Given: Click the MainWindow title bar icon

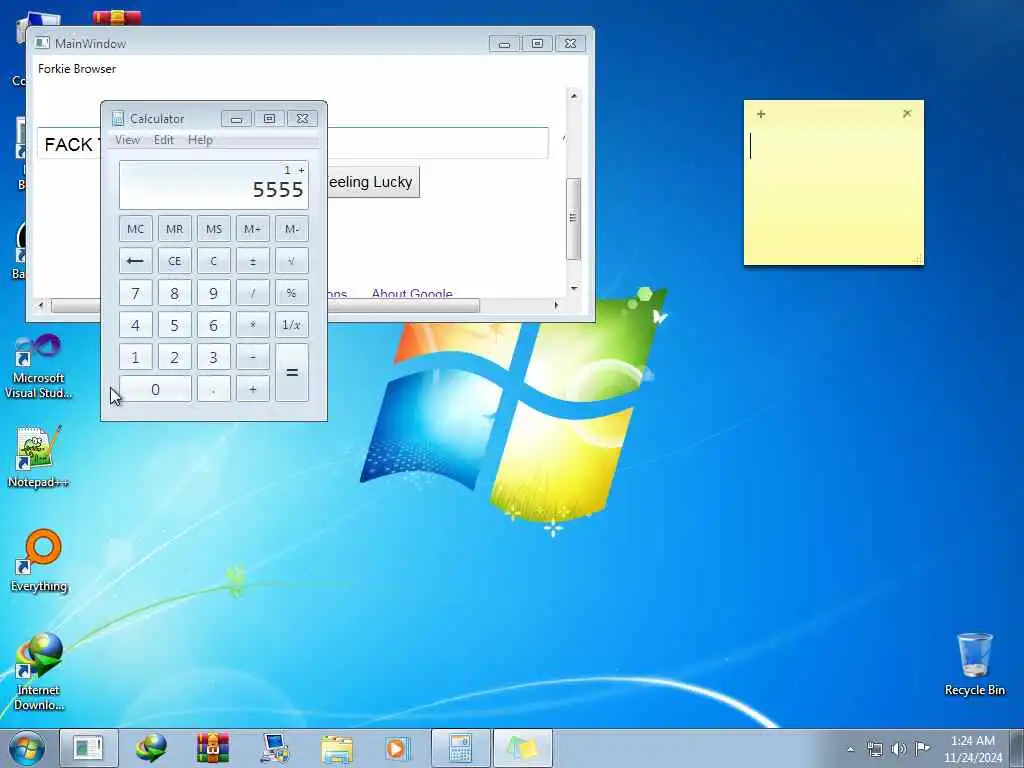Looking at the screenshot, I should coord(42,43).
